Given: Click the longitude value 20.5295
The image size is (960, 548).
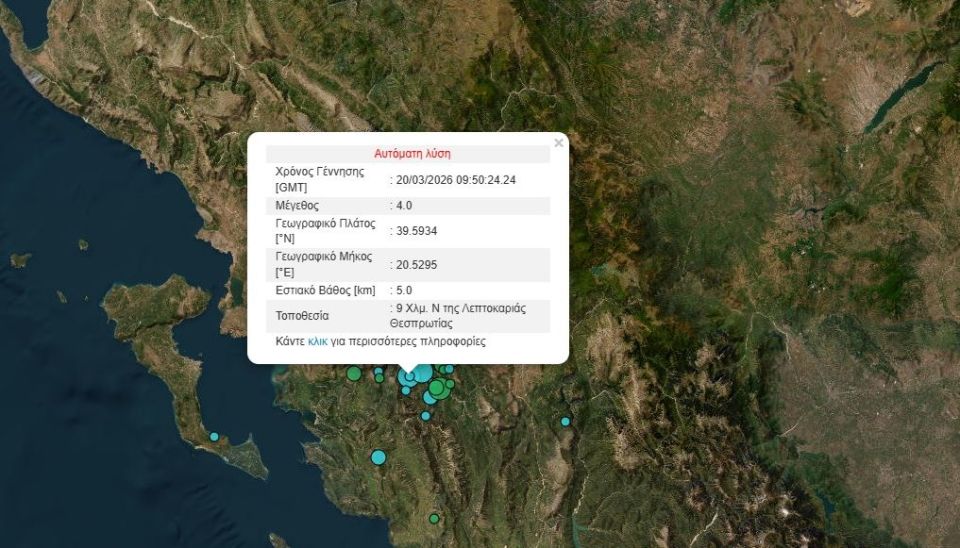Looking at the screenshot, I should pyautogui.click(x=417, y=265).
